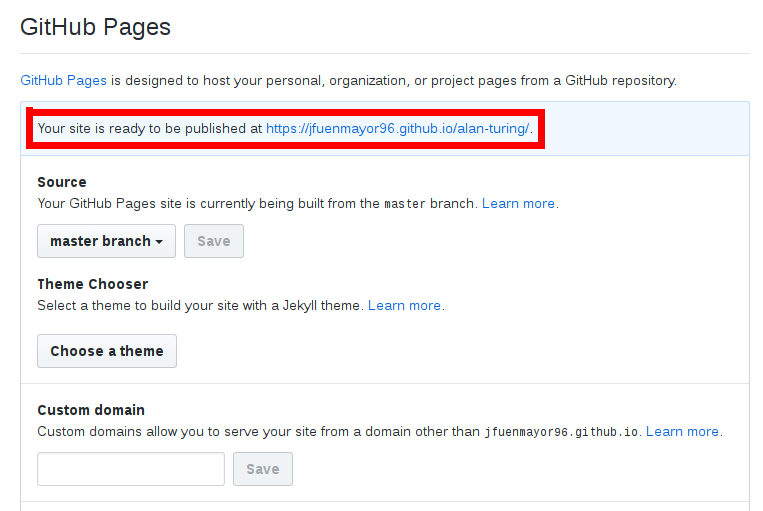Screen dimensions: 763x511
Task: Select the Source section heading
Action: 62,182
